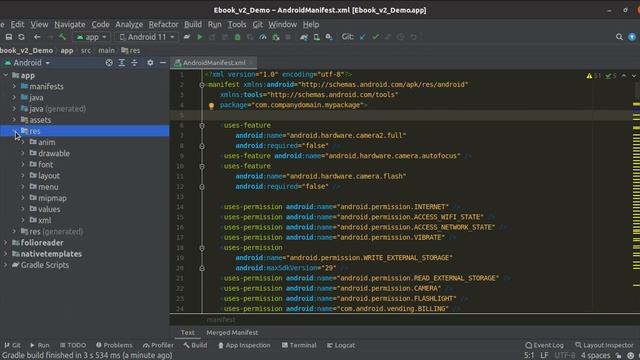Expand the Gradle Scripts node
This screenshot has height=360, width=640.
tap(5, 265)
